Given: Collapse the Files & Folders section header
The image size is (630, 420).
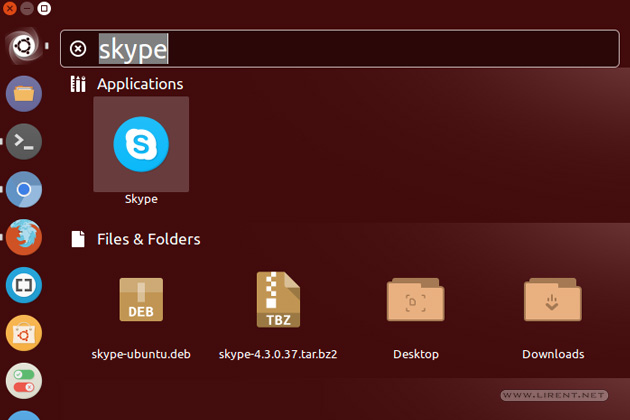Looking at the screenshot, I should [x=149, y=239].
